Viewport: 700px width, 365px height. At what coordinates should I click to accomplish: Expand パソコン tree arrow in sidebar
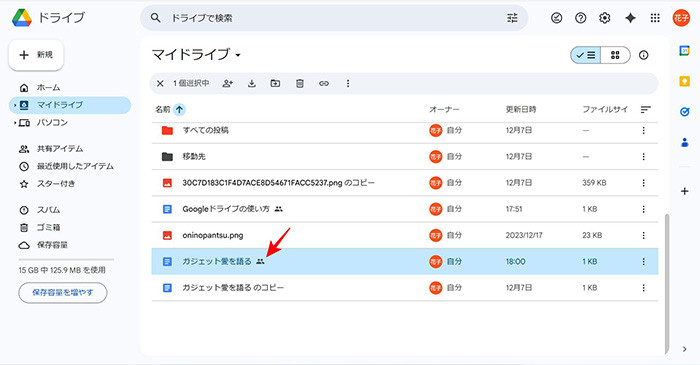click(x=15, y=123)
